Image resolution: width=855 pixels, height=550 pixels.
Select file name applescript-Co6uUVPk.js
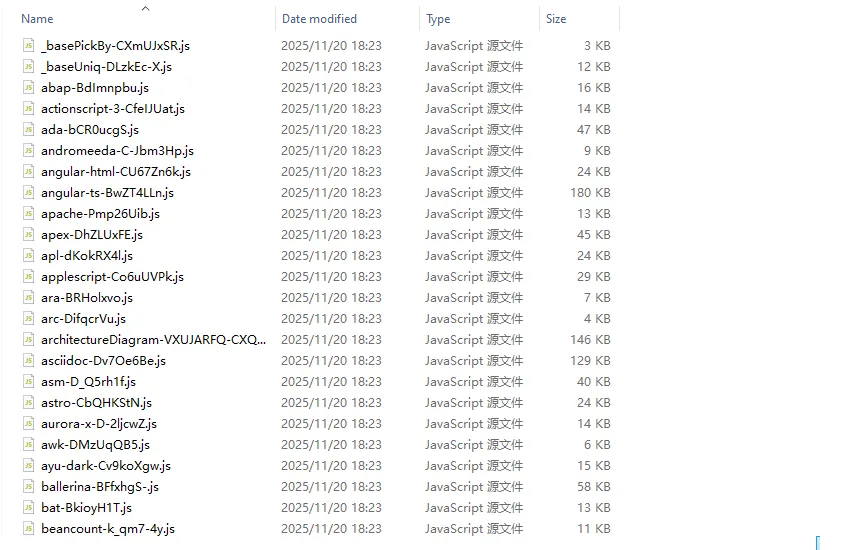(112, 276)
